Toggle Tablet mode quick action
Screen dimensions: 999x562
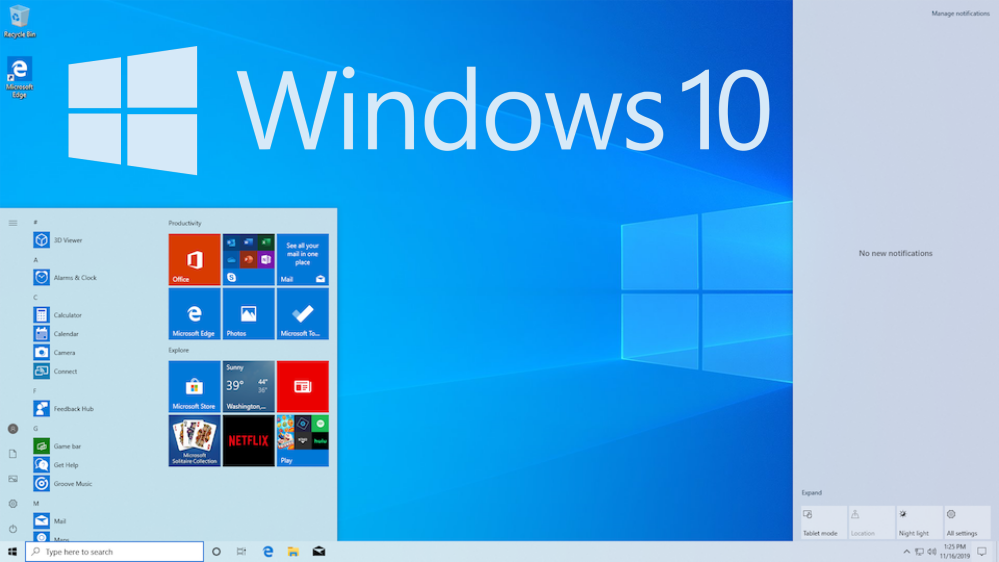pos(824,522)
